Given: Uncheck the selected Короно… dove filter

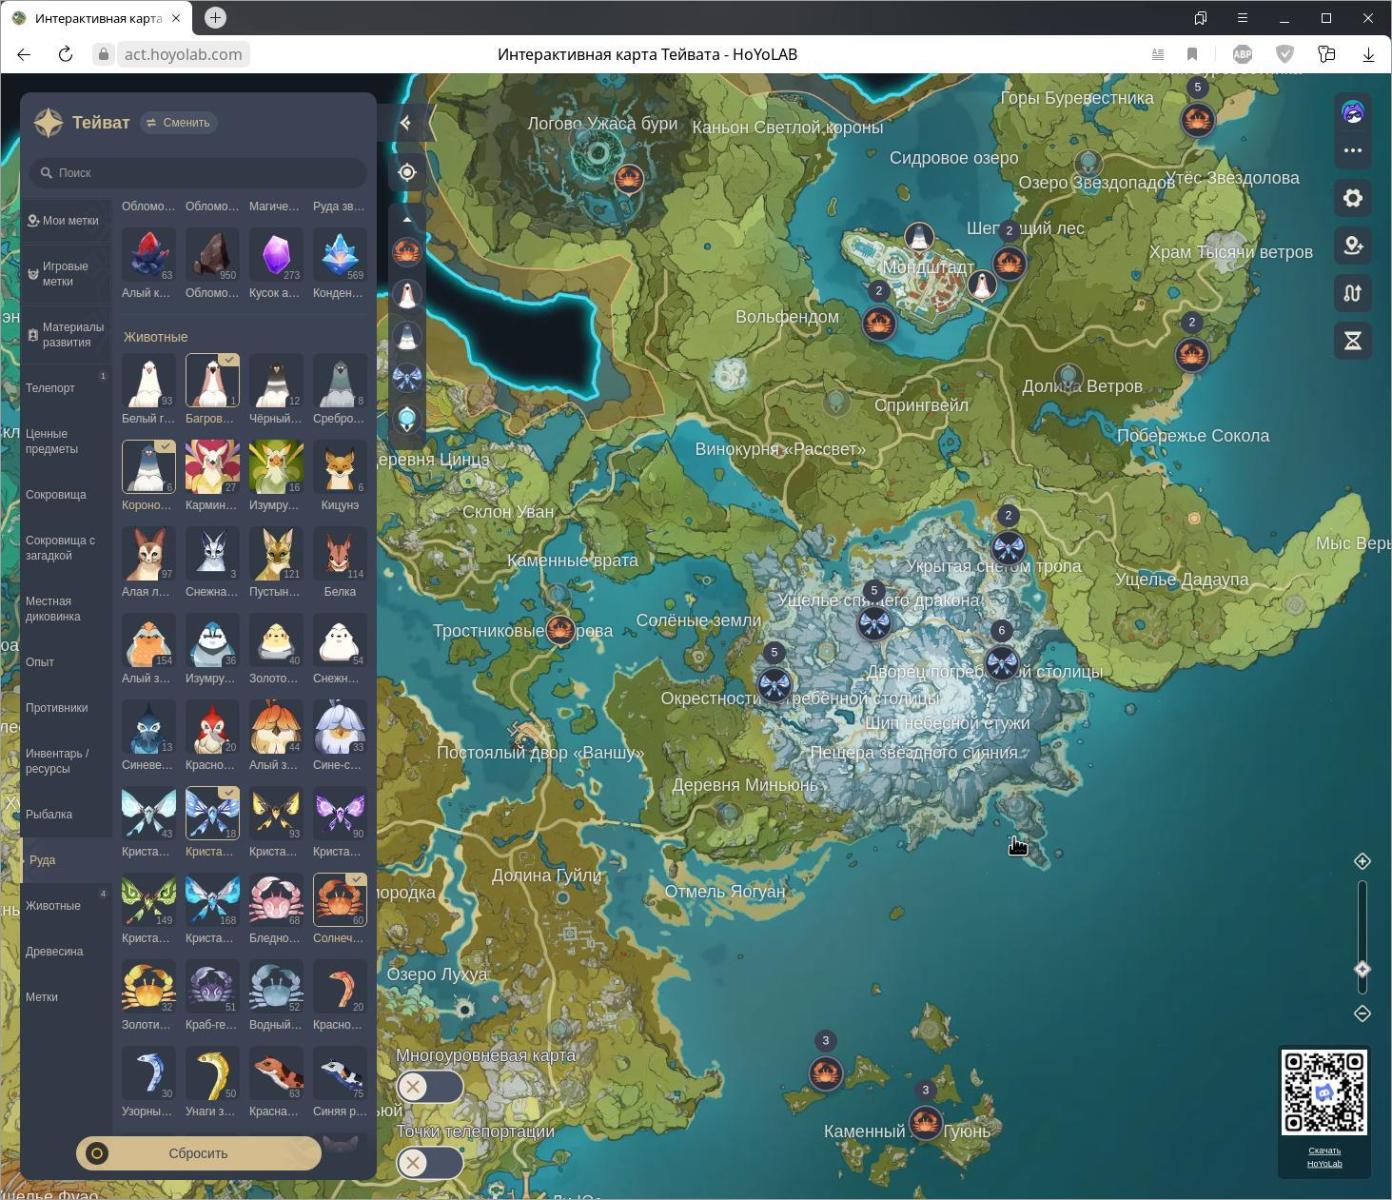Looking at the screenshot, I should [148, 467].
